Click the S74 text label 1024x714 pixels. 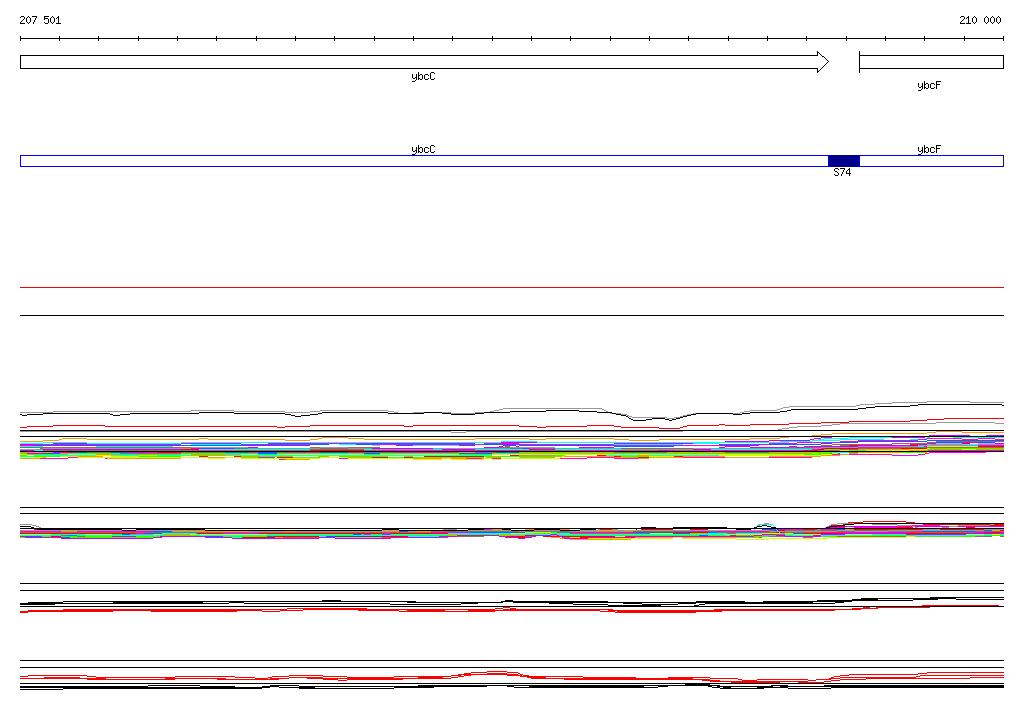tap(842, 173)
